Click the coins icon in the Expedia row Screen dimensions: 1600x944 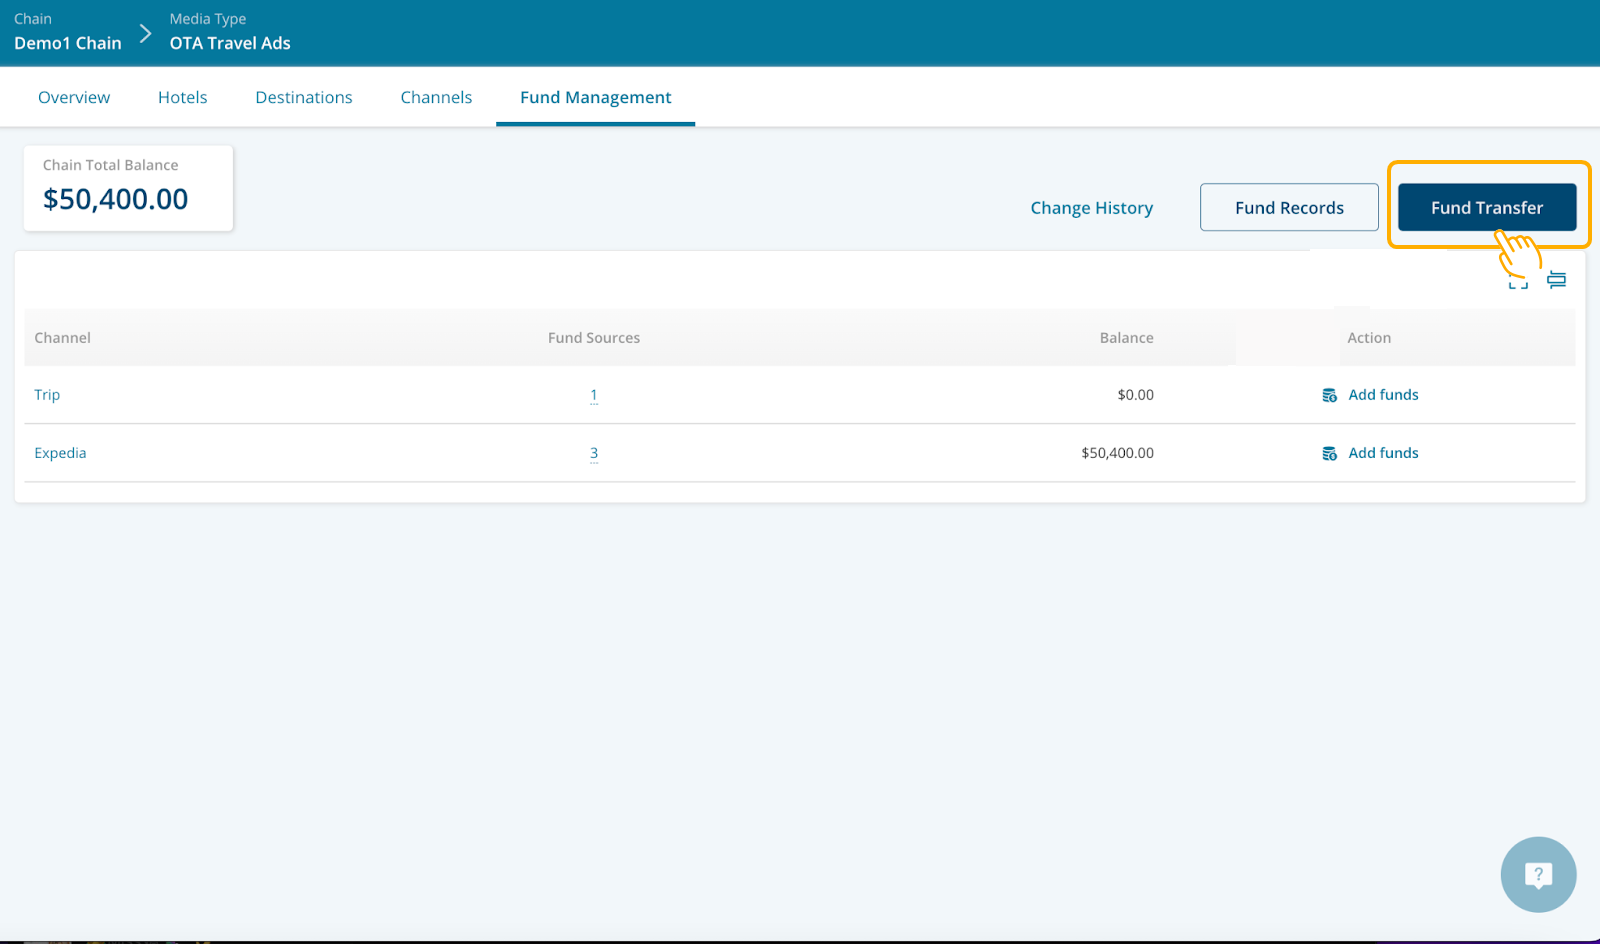1329,453
